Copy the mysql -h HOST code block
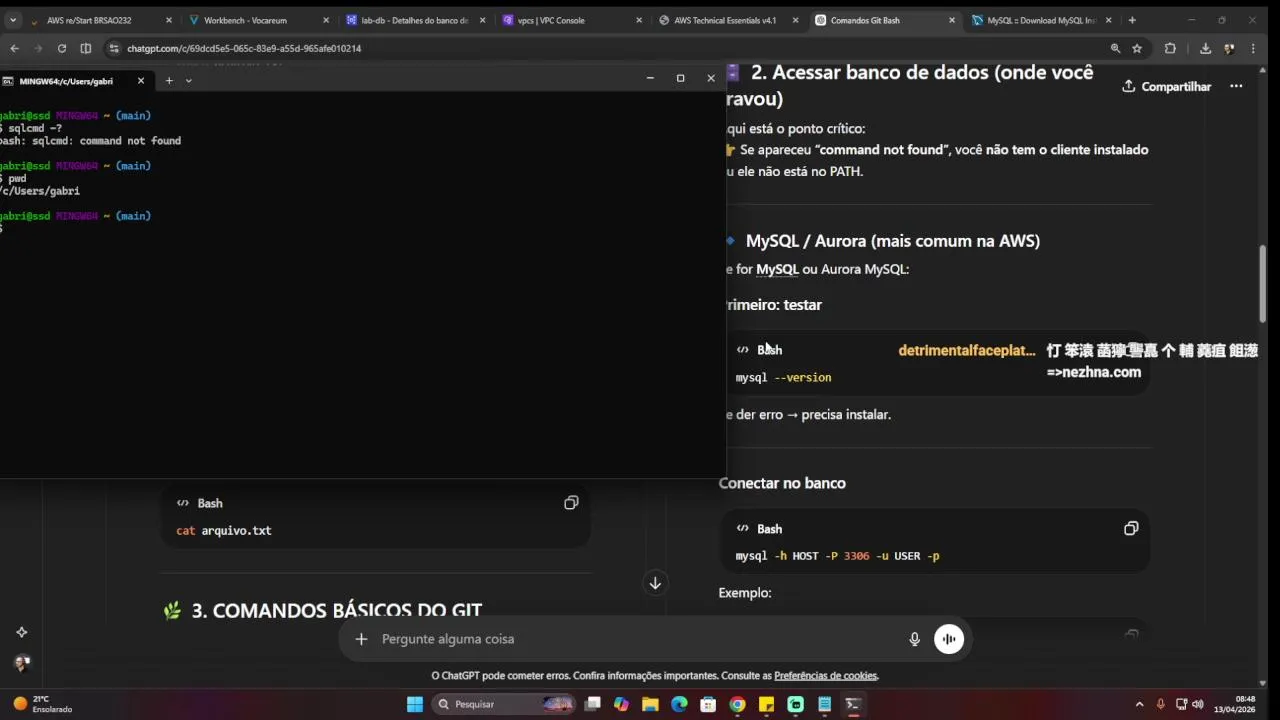 click(x=1131, y=528)
